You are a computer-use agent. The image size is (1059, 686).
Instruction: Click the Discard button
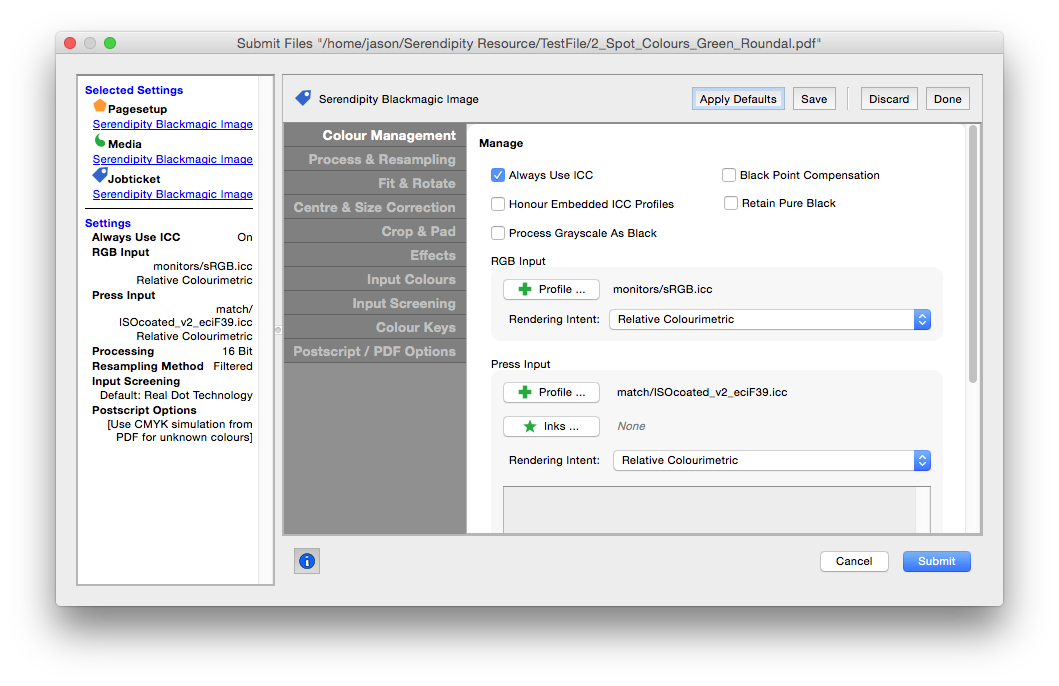[x=889, y=99]
